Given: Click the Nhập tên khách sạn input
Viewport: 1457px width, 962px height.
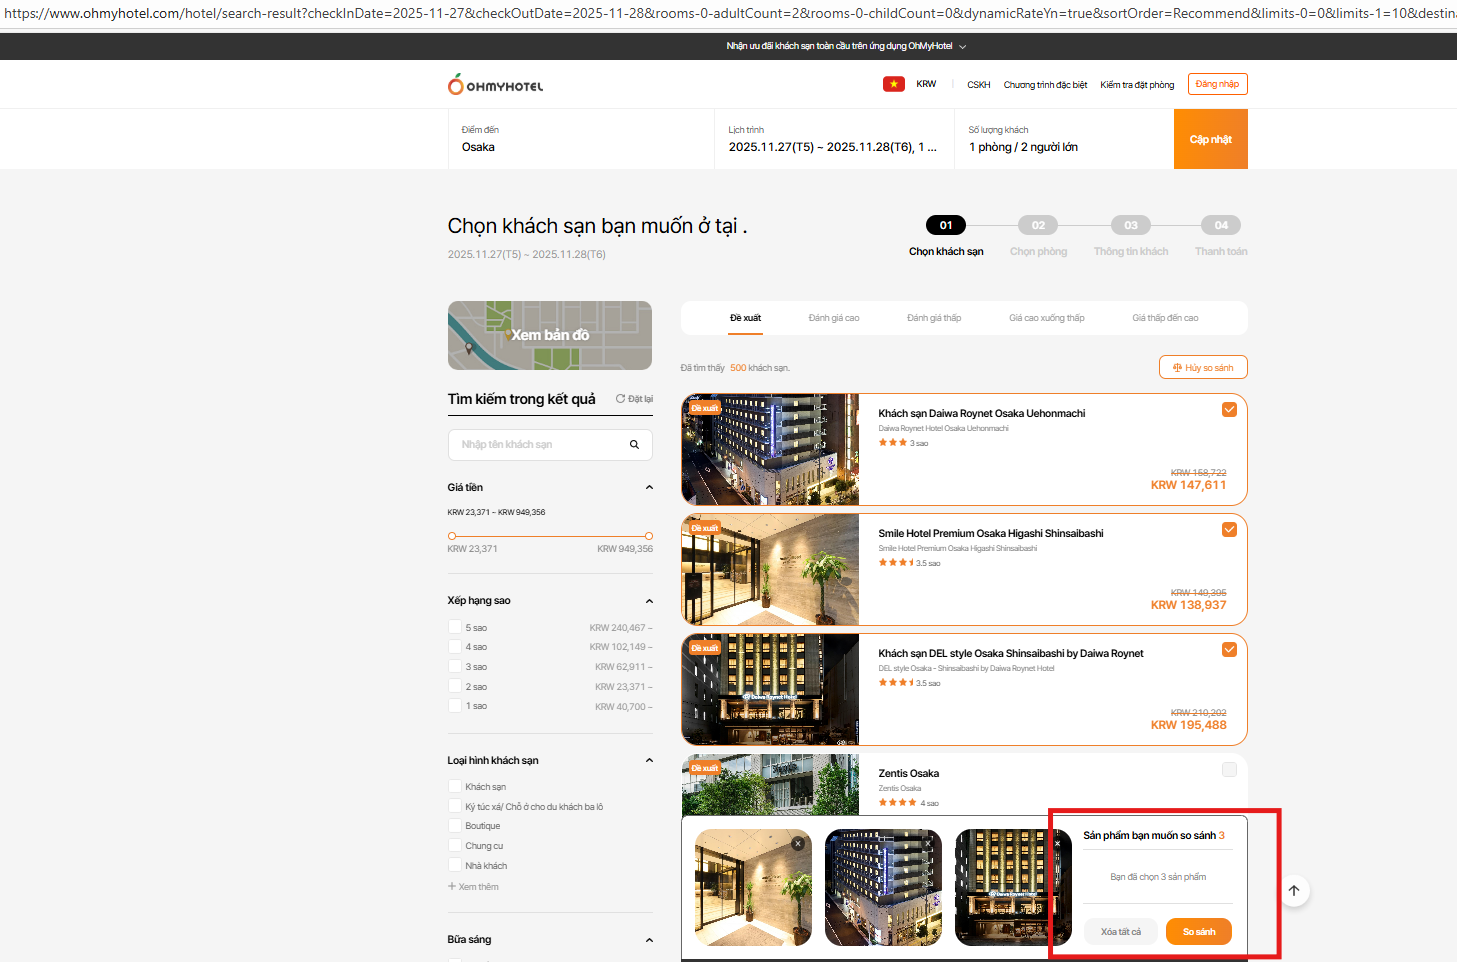Looking at the screenshot, I should [550, 445].
